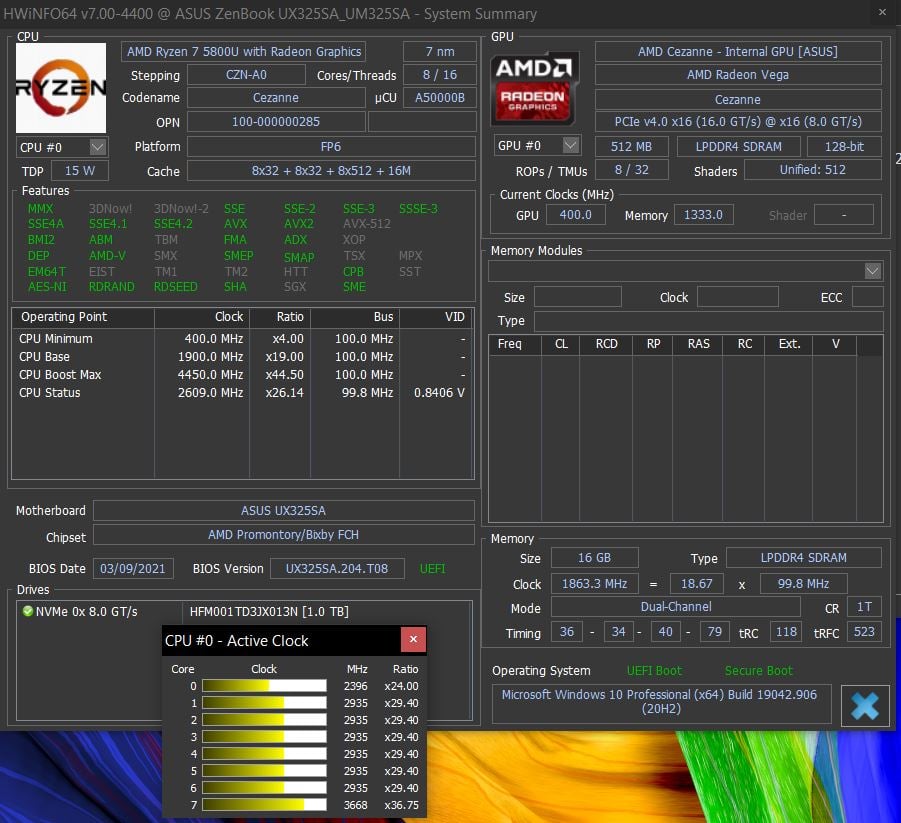Click the 128-bit bus width field
The width and height of the screenshot is (901, 823).
click(x=844, y=147)
